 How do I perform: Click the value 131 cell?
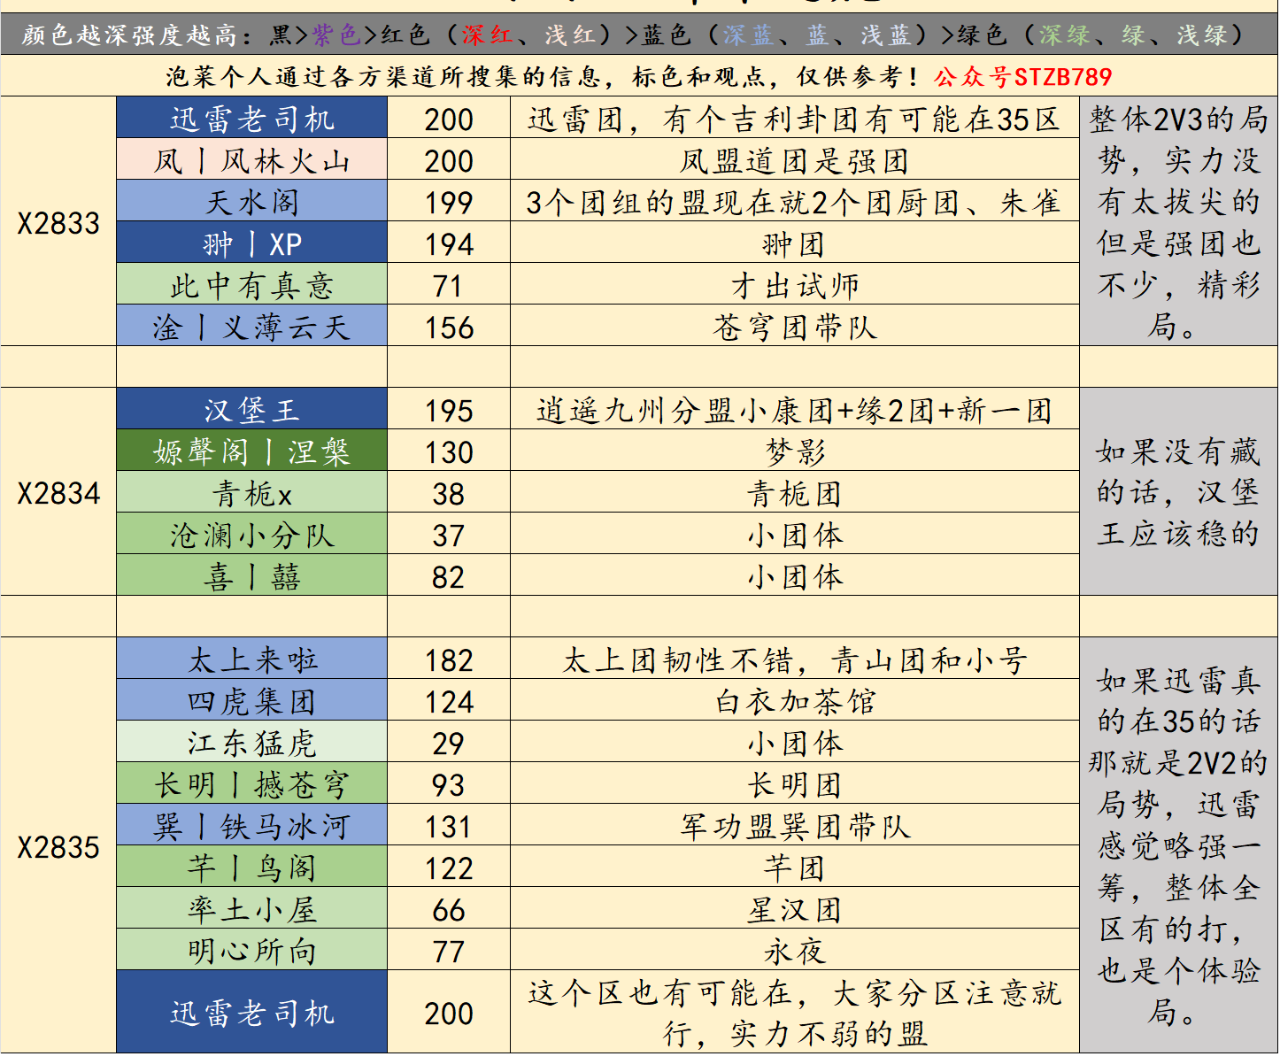coord(449,826)
